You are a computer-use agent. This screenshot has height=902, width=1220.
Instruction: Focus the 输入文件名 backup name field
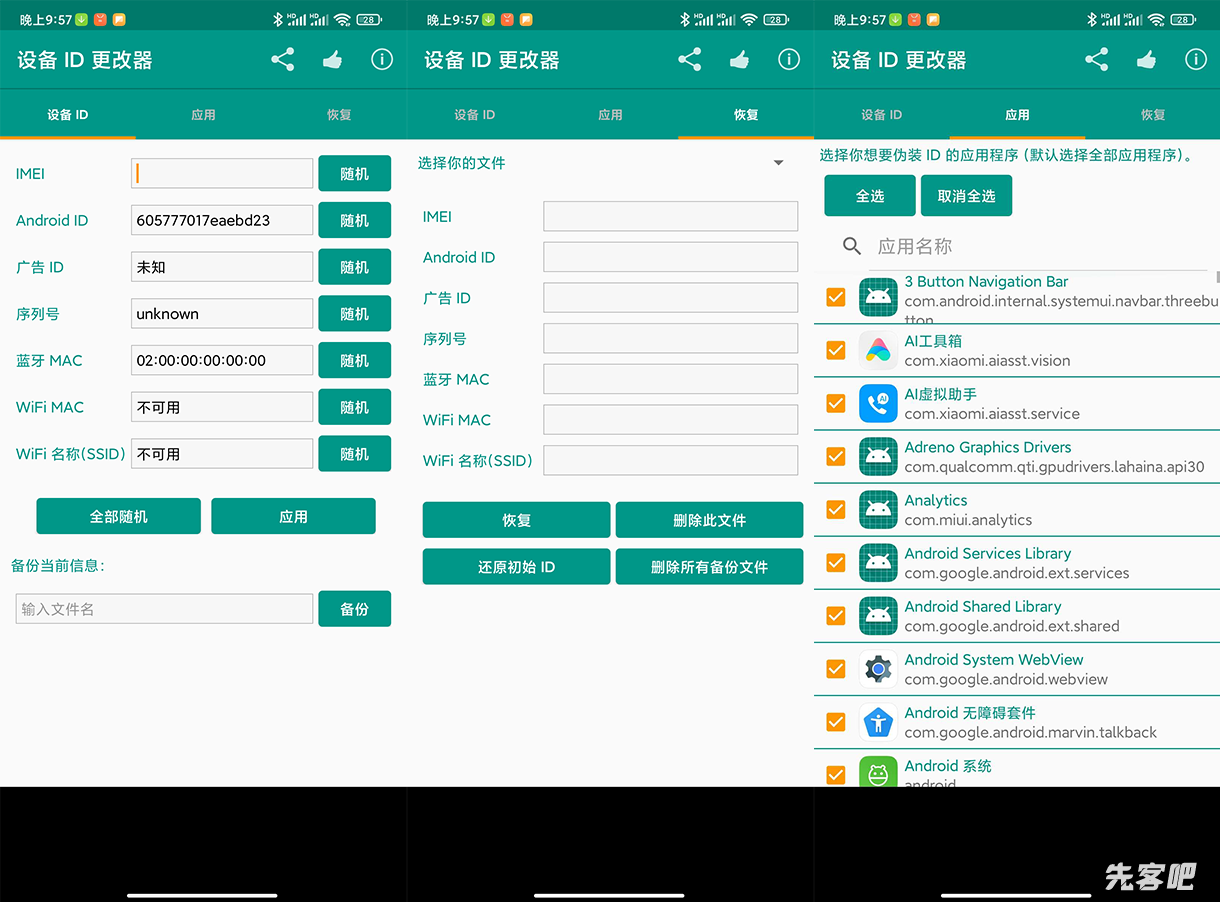[165, 609]
